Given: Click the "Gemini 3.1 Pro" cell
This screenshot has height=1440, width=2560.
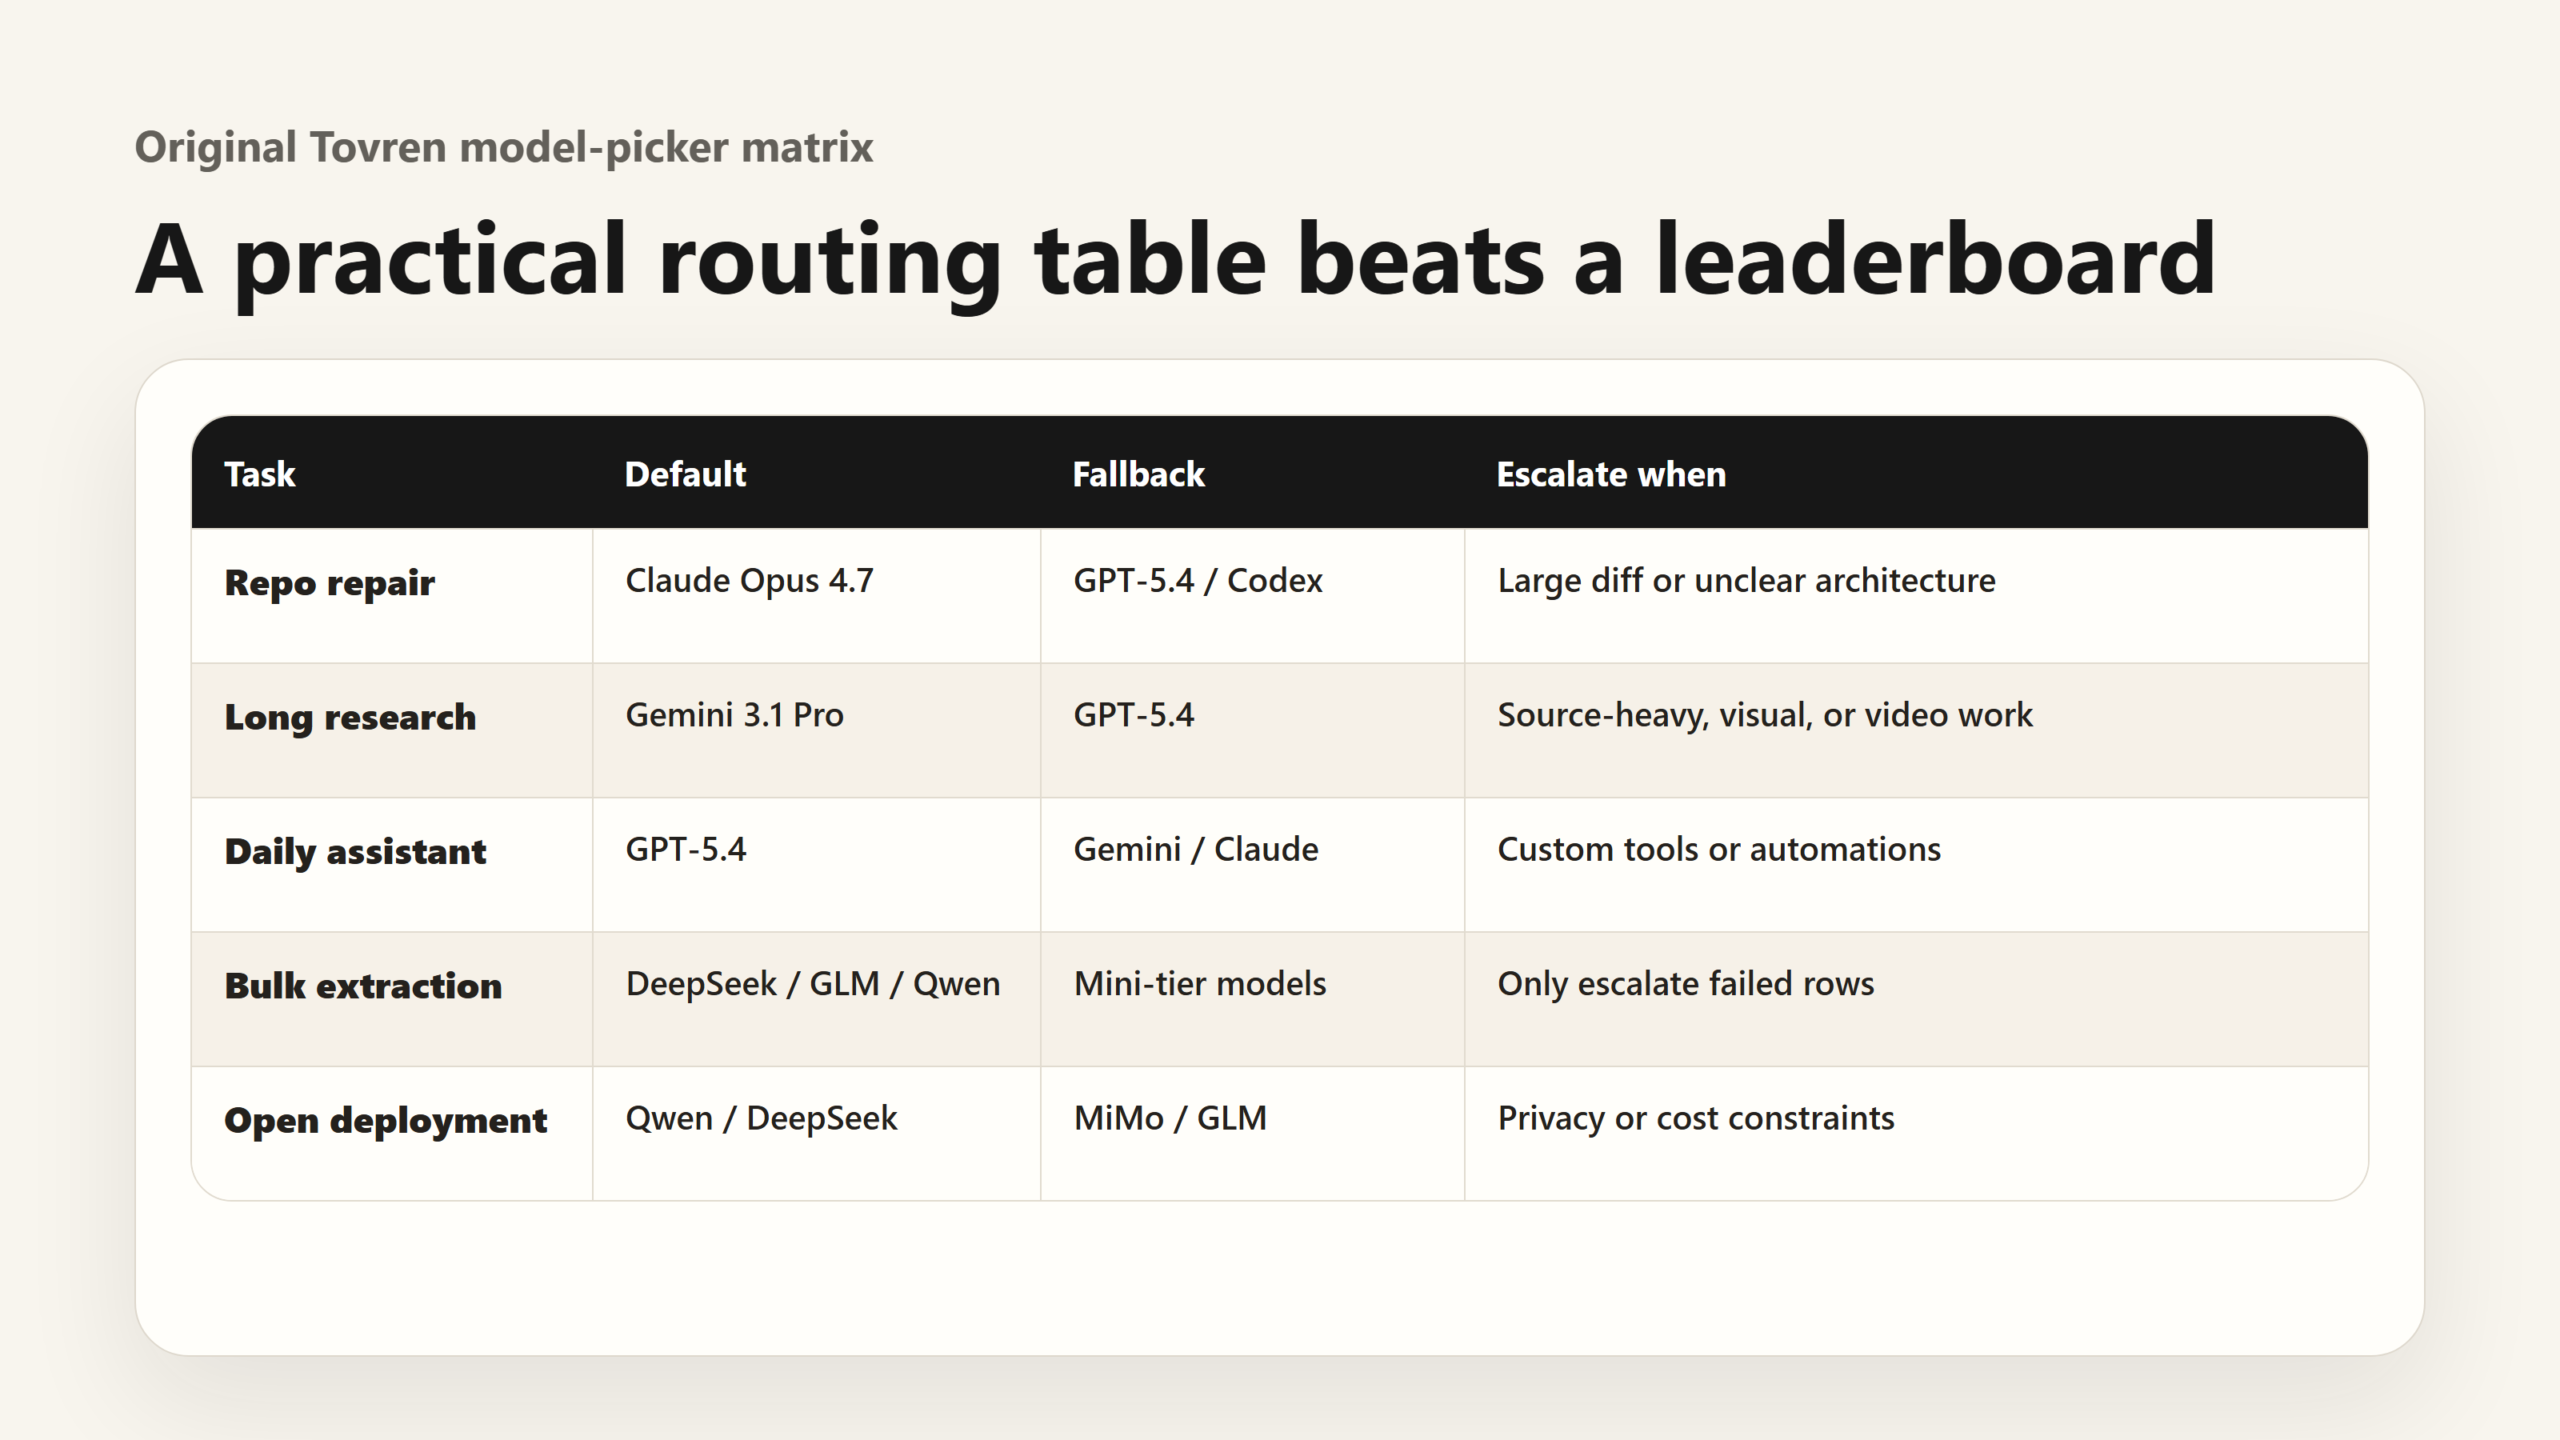Looking at the screenshot, I should click(x=734, y=715).
